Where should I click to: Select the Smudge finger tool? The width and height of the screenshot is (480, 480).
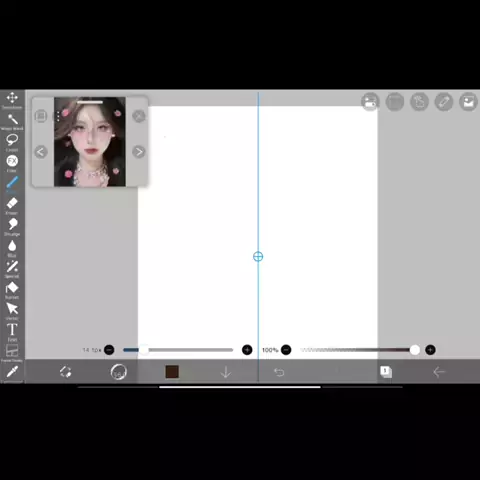12,224
